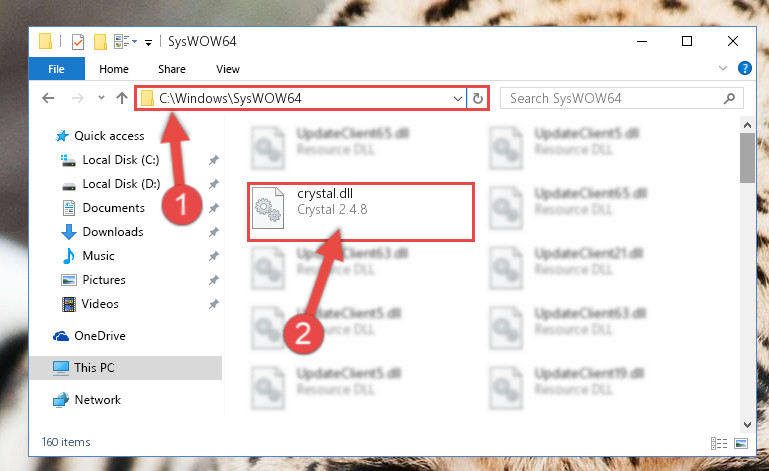Open recent locations dropdown arrow
The width and height of the screenshot is (769, 471).
click(101, 98)
